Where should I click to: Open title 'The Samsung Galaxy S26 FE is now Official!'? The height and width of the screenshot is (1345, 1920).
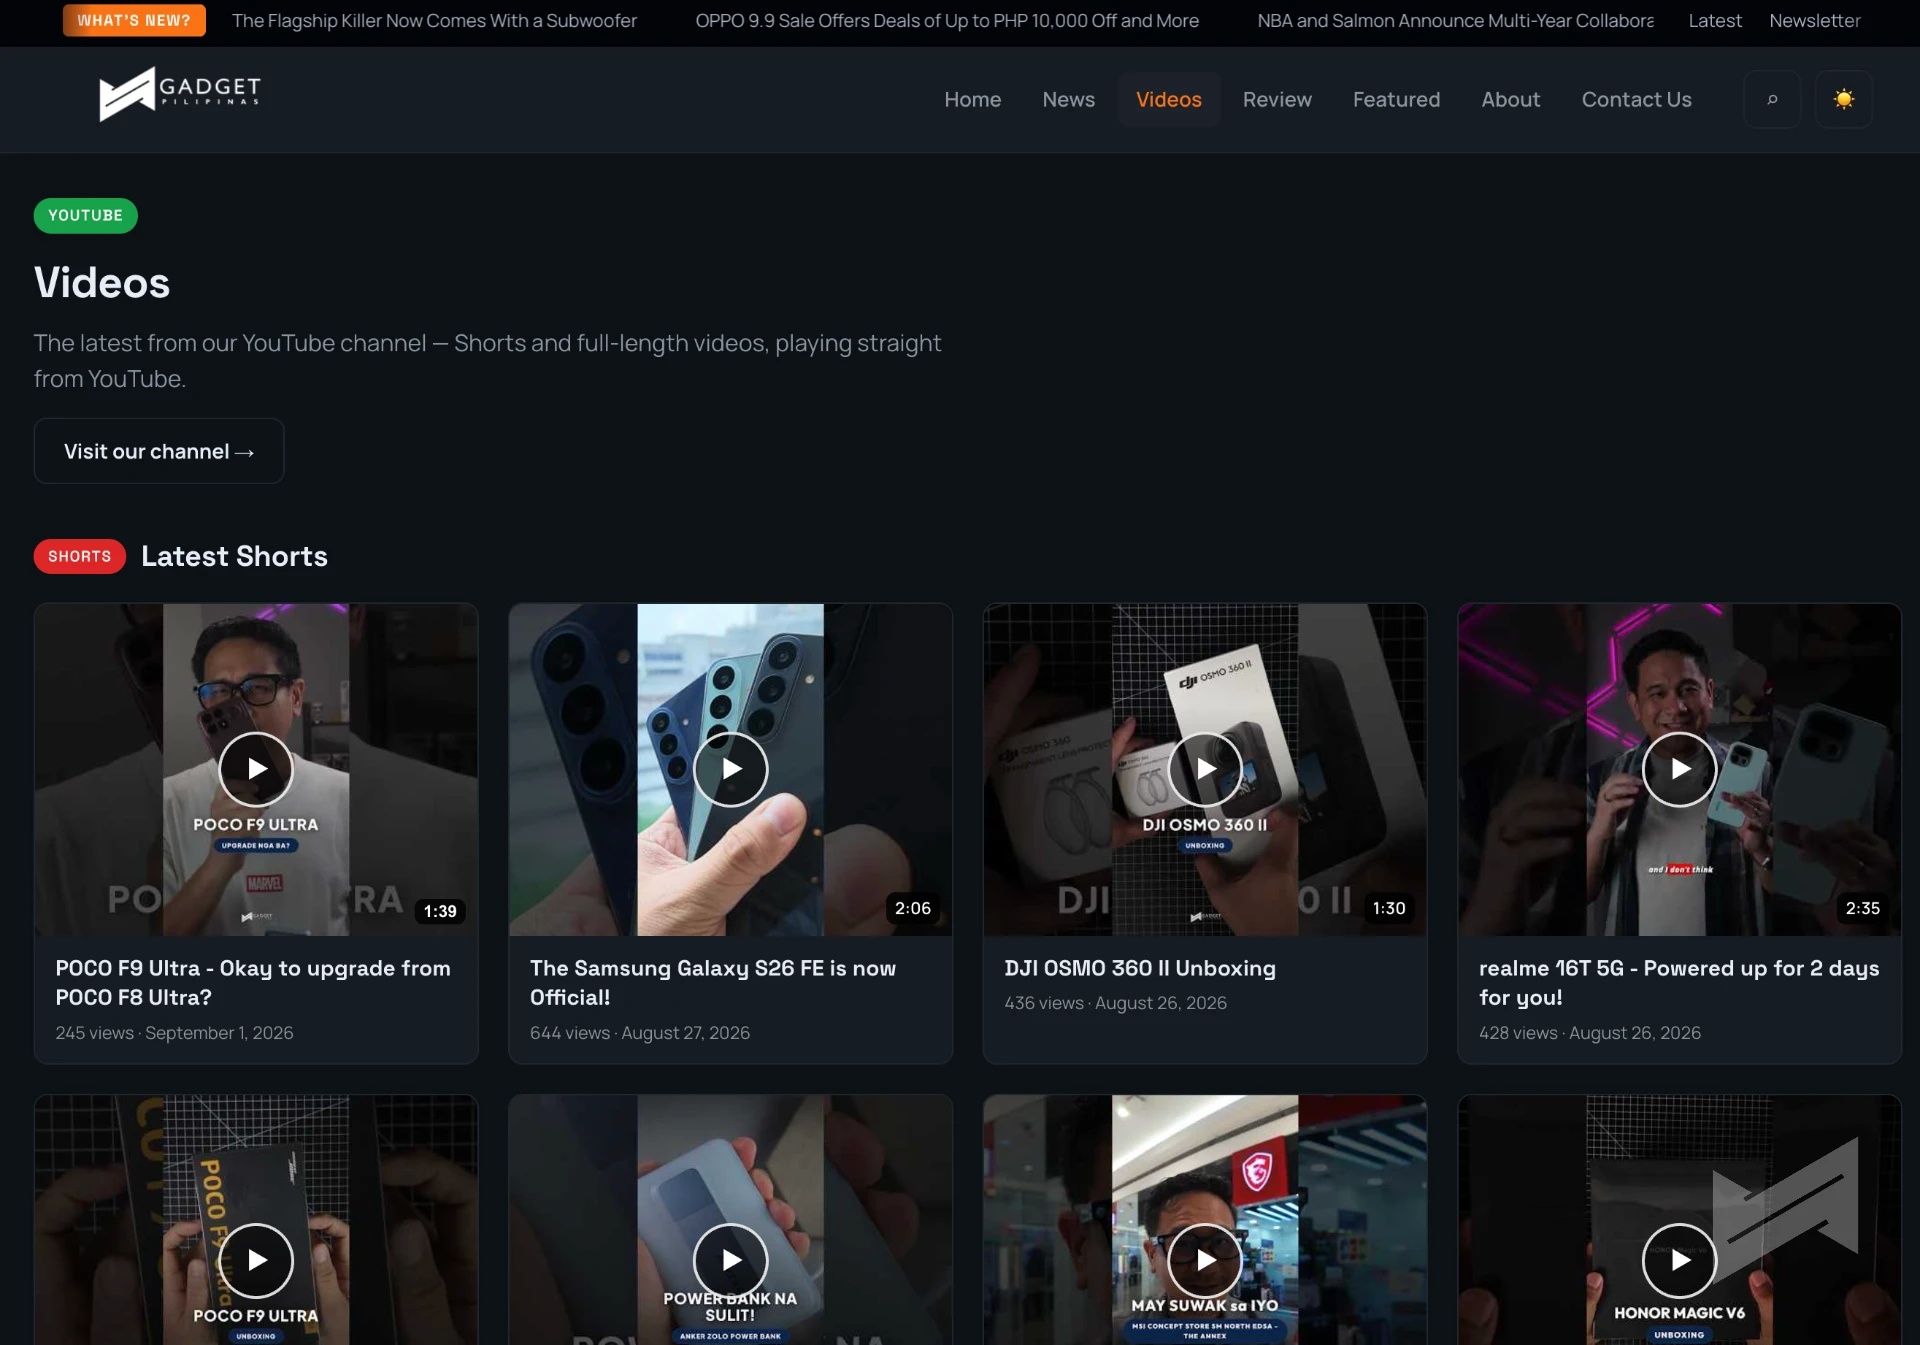(x=713, y=983)
